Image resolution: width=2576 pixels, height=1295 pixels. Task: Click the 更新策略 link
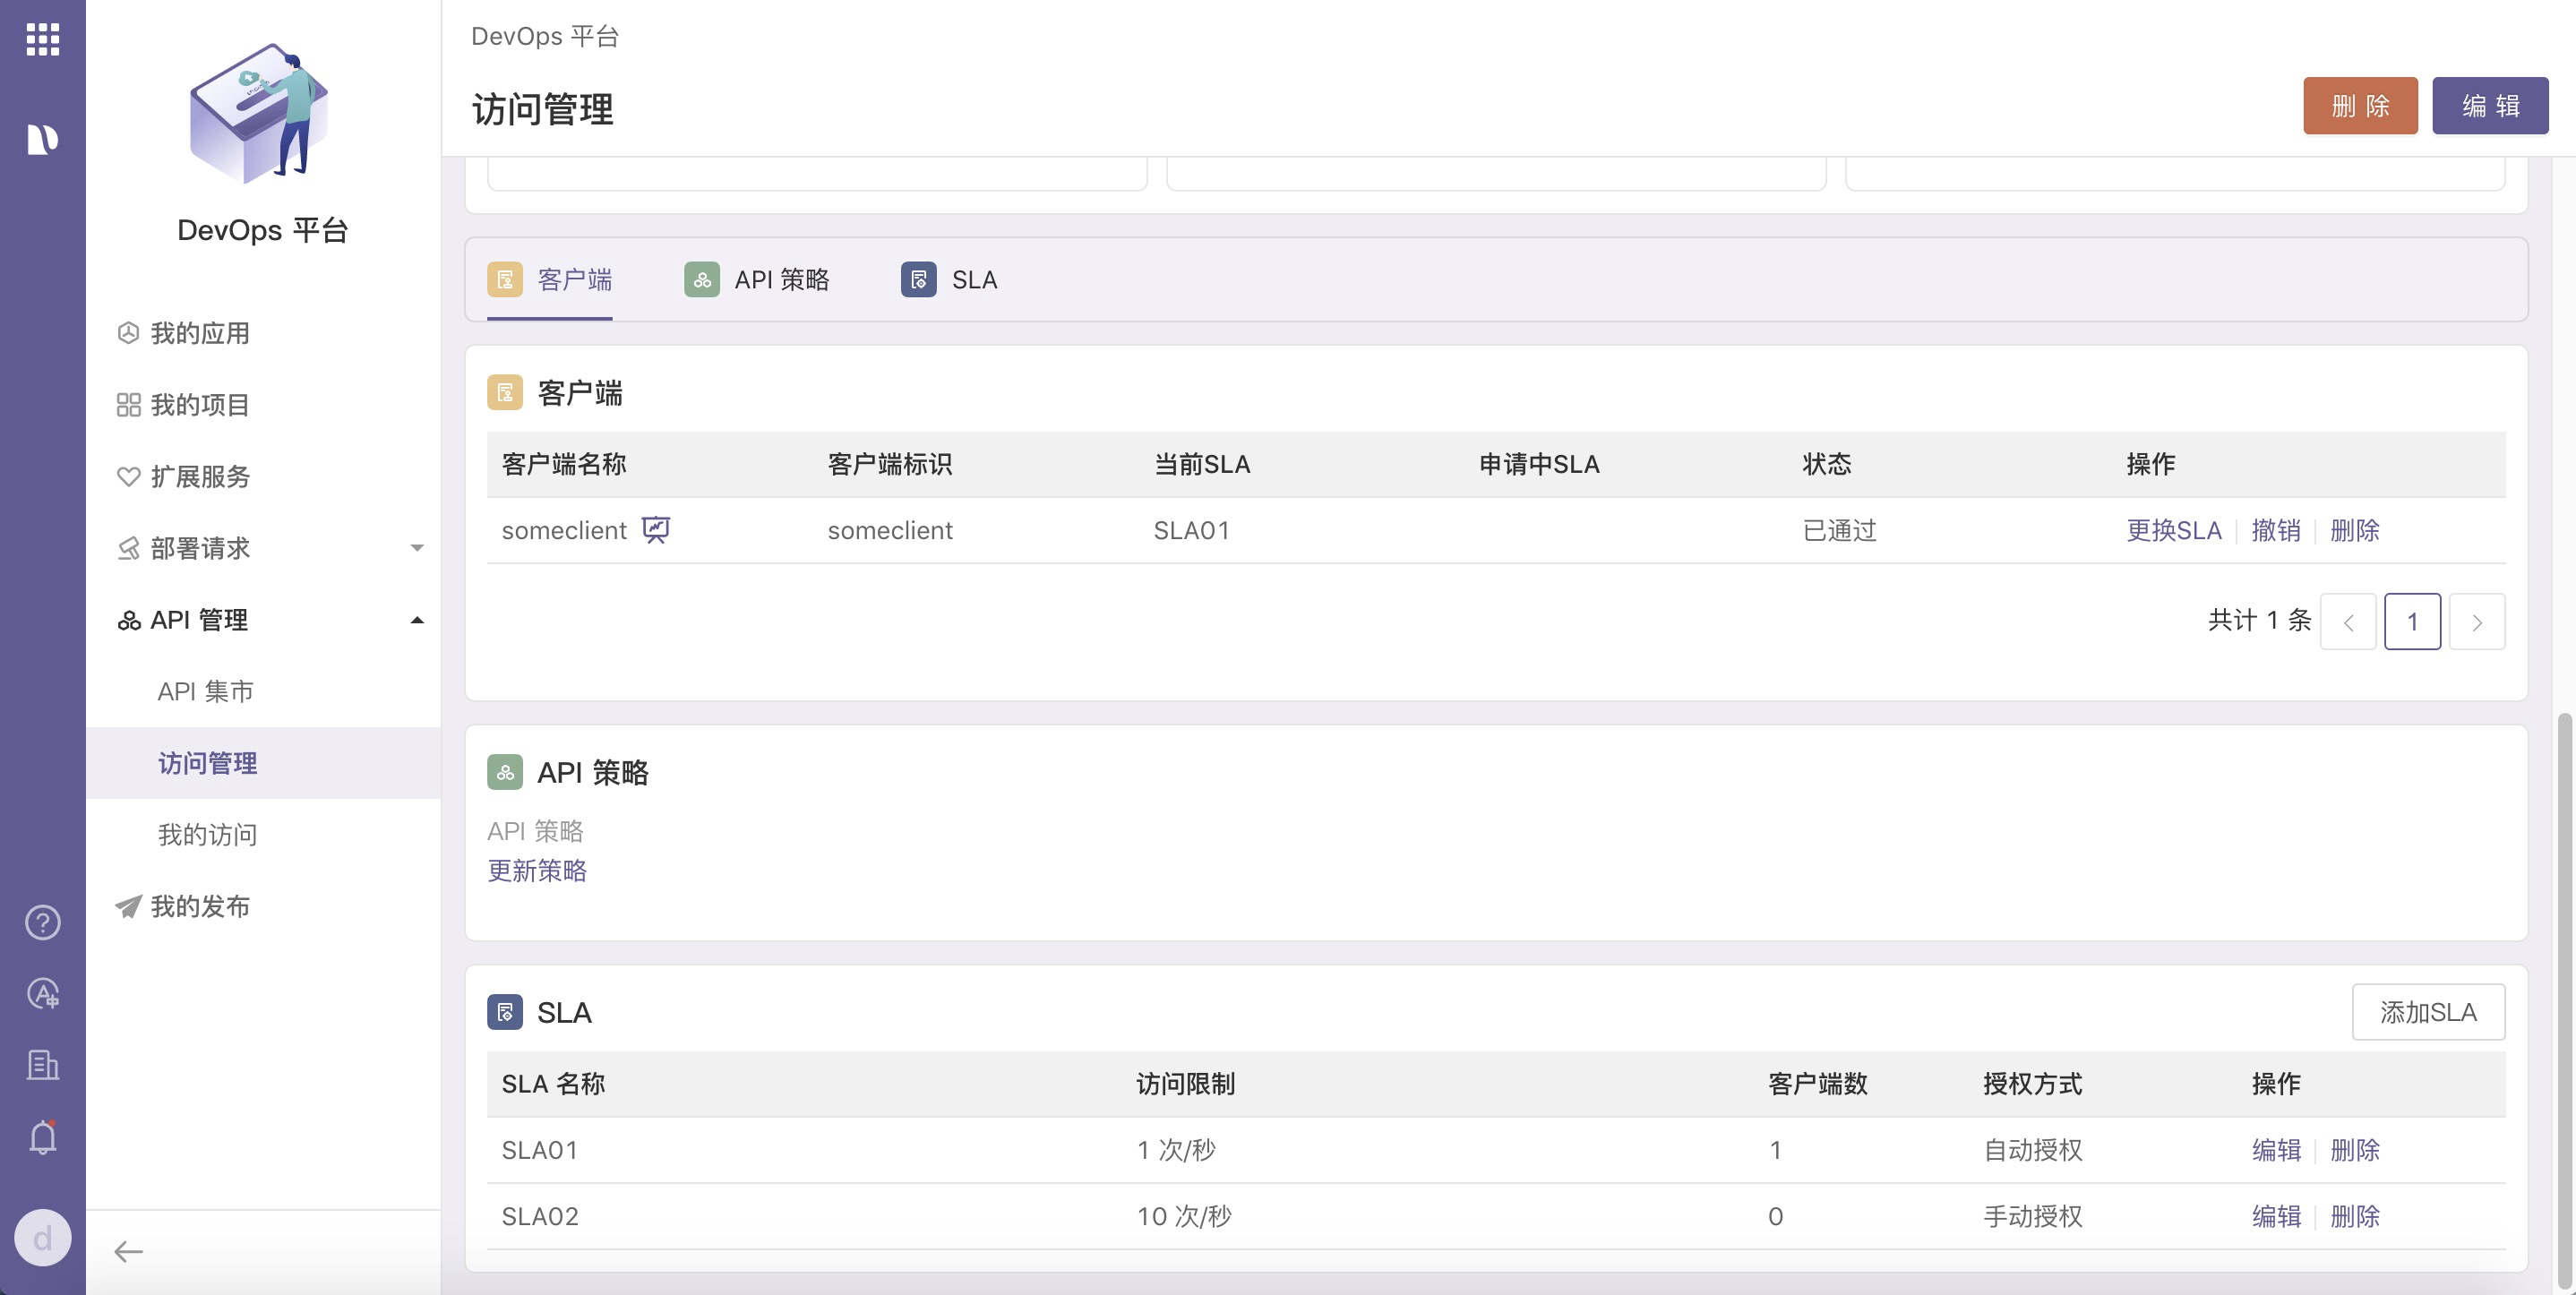[537, 871]
